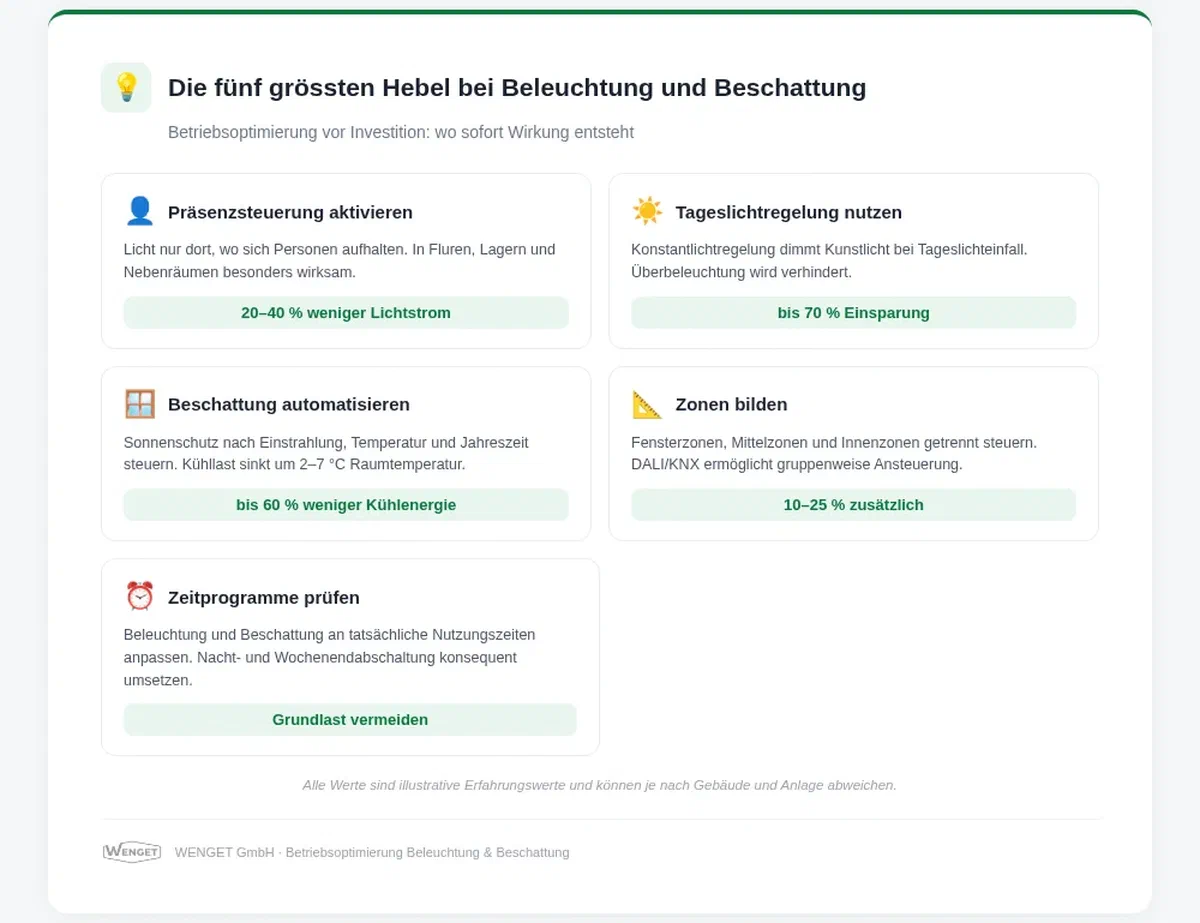Click the text 'Beleuchtung und Beschattung an tatsächliche Nutzungszeiten'
The height and width of the screenshot is (923, 1200).
[329, 634]
